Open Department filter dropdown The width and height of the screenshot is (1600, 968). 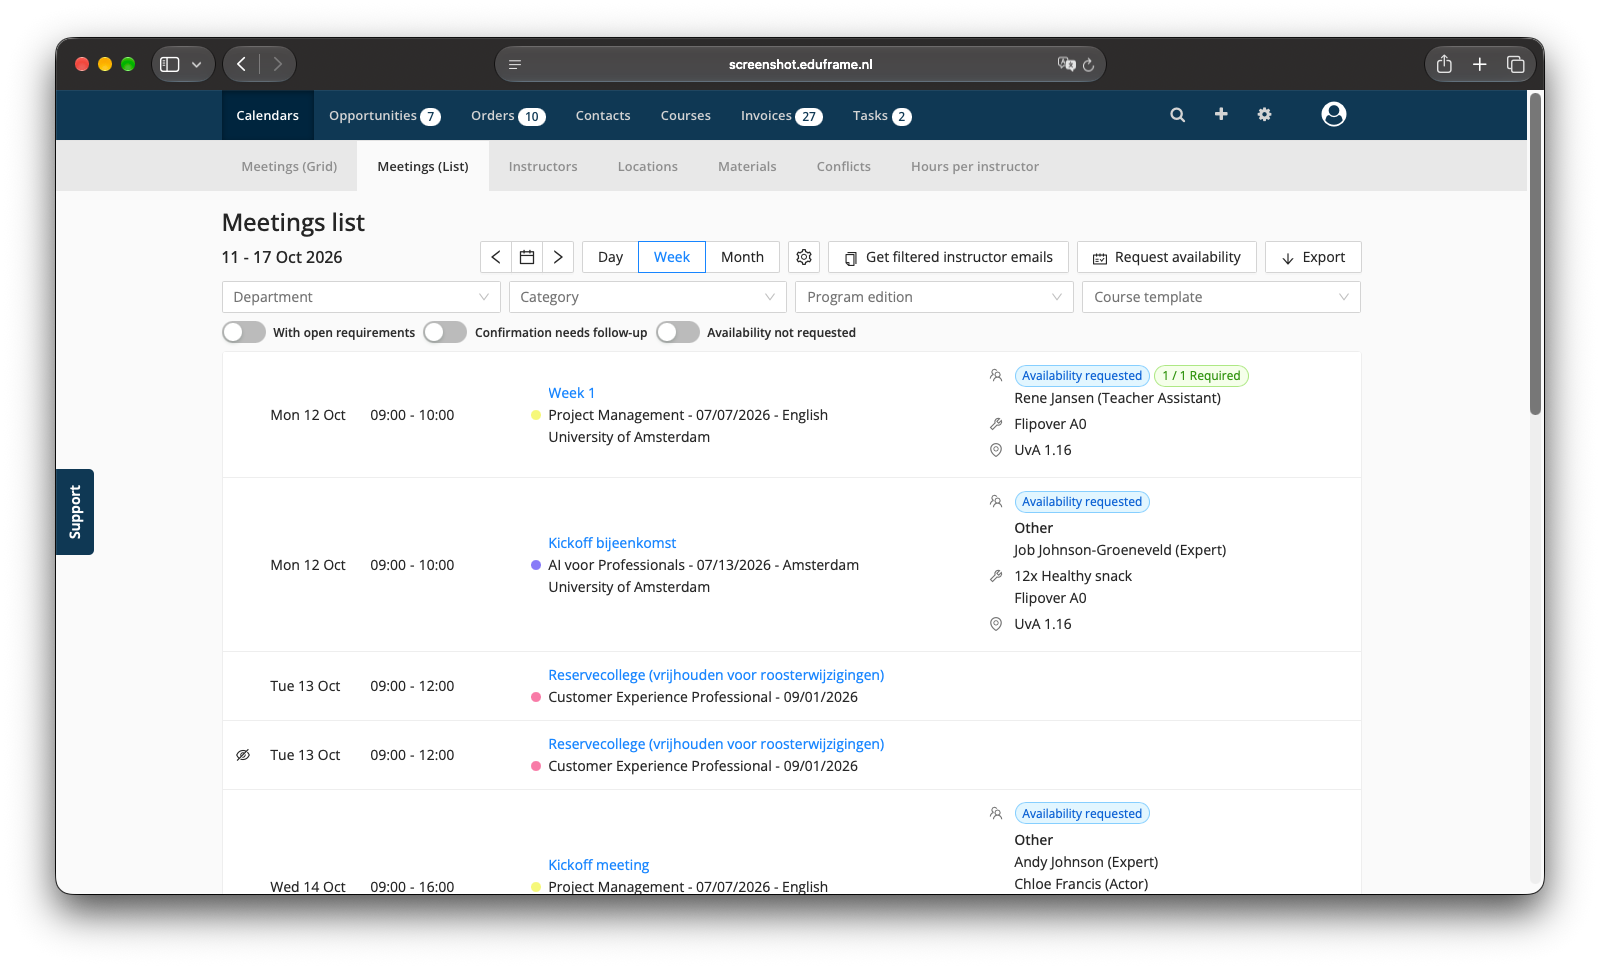361,297
